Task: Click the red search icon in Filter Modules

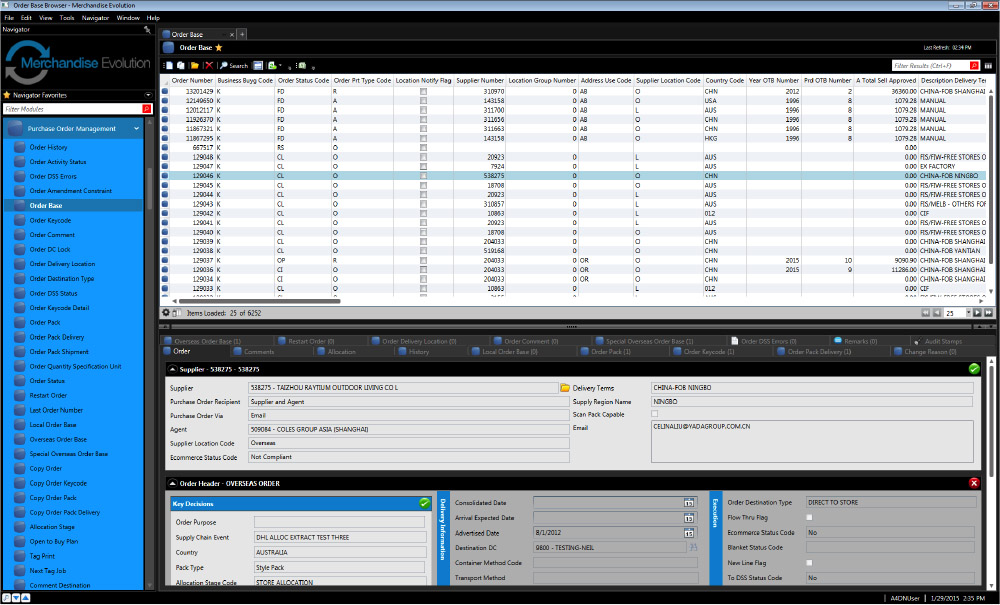Action: [x=147, y=109]
